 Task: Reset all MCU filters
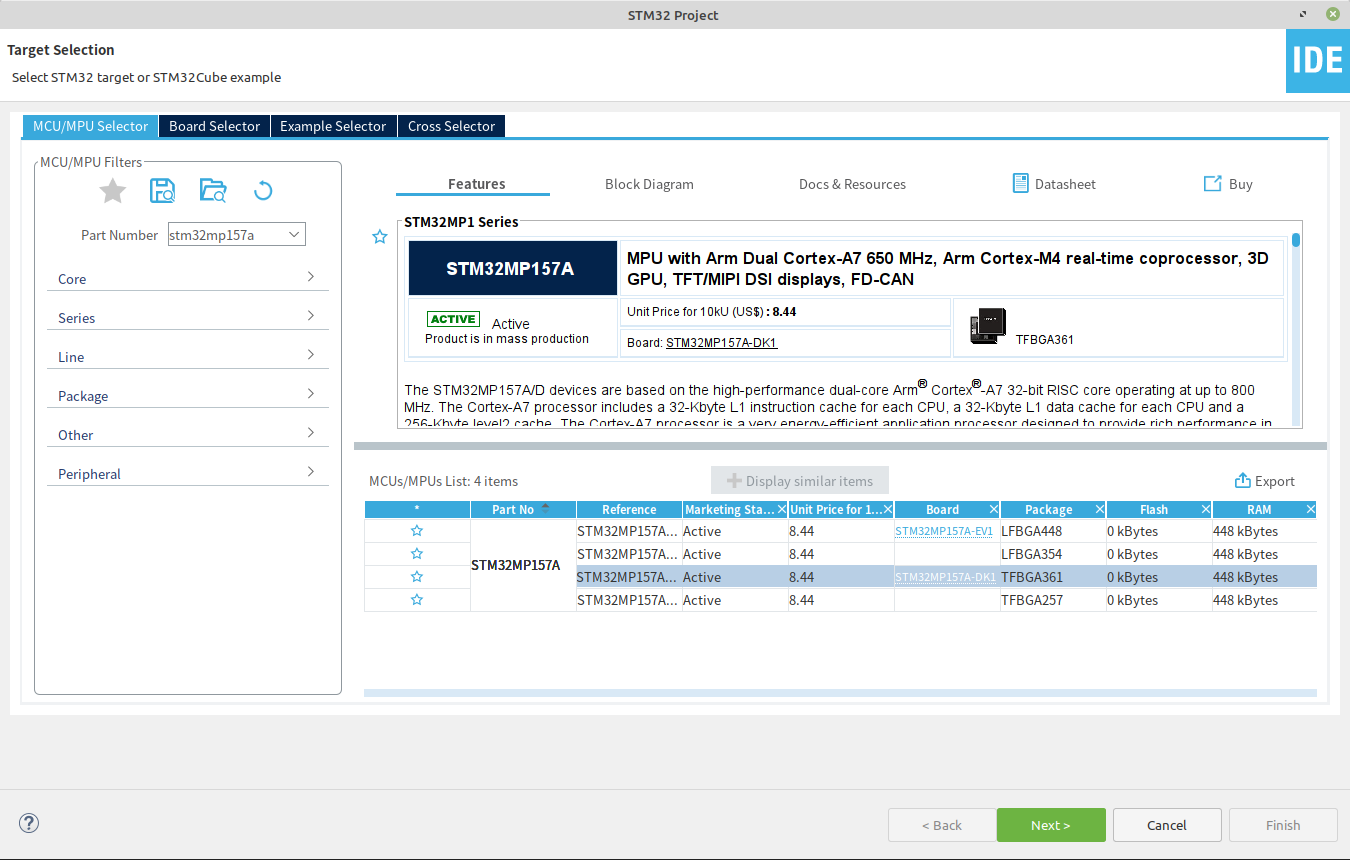click(x=263, y=190)
